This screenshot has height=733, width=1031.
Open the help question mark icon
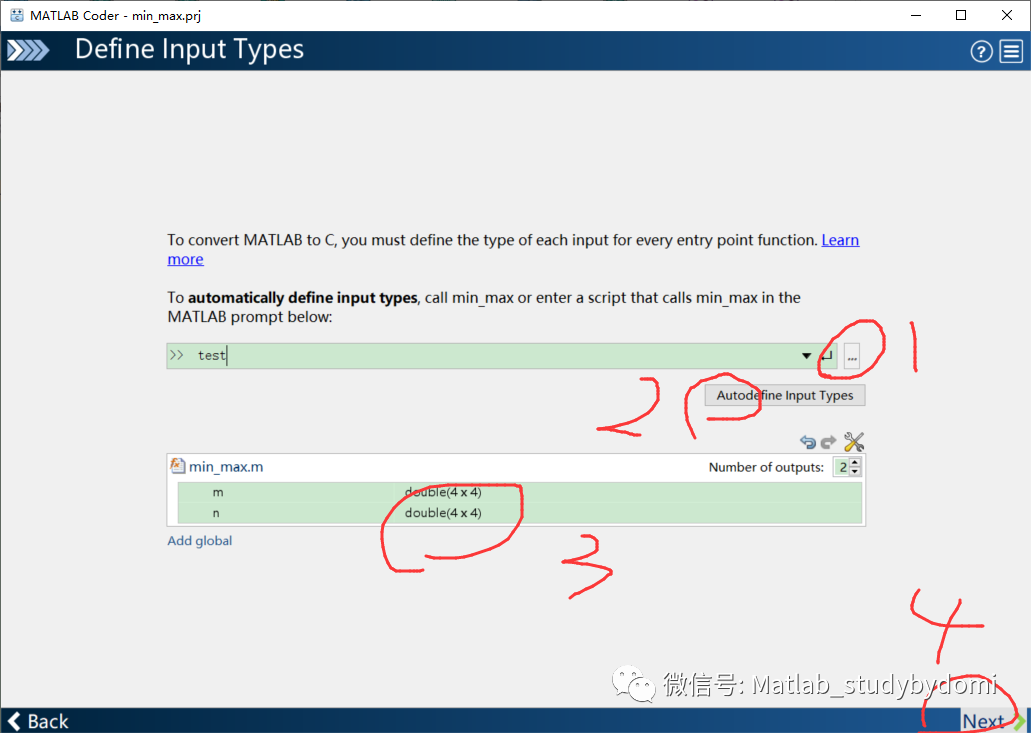coord(981,52)
